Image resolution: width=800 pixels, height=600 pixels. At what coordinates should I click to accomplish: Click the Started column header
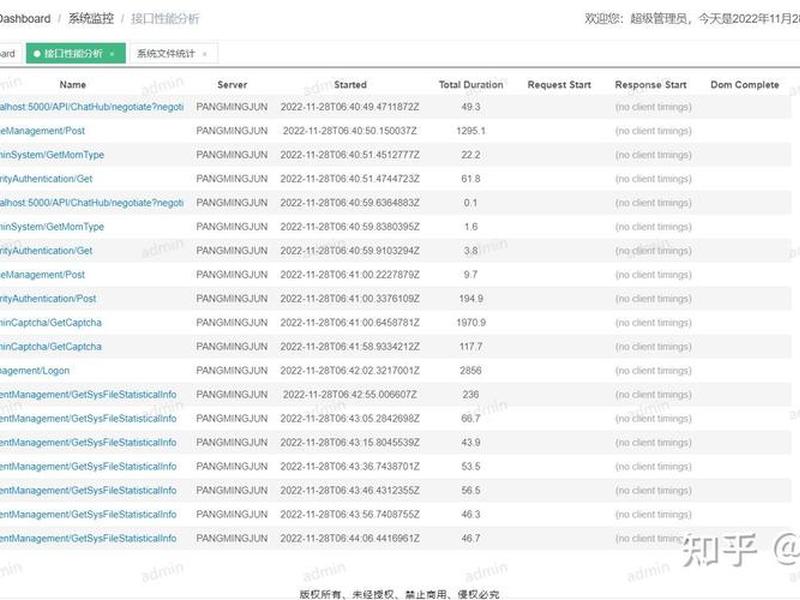[x=350, y=85]
